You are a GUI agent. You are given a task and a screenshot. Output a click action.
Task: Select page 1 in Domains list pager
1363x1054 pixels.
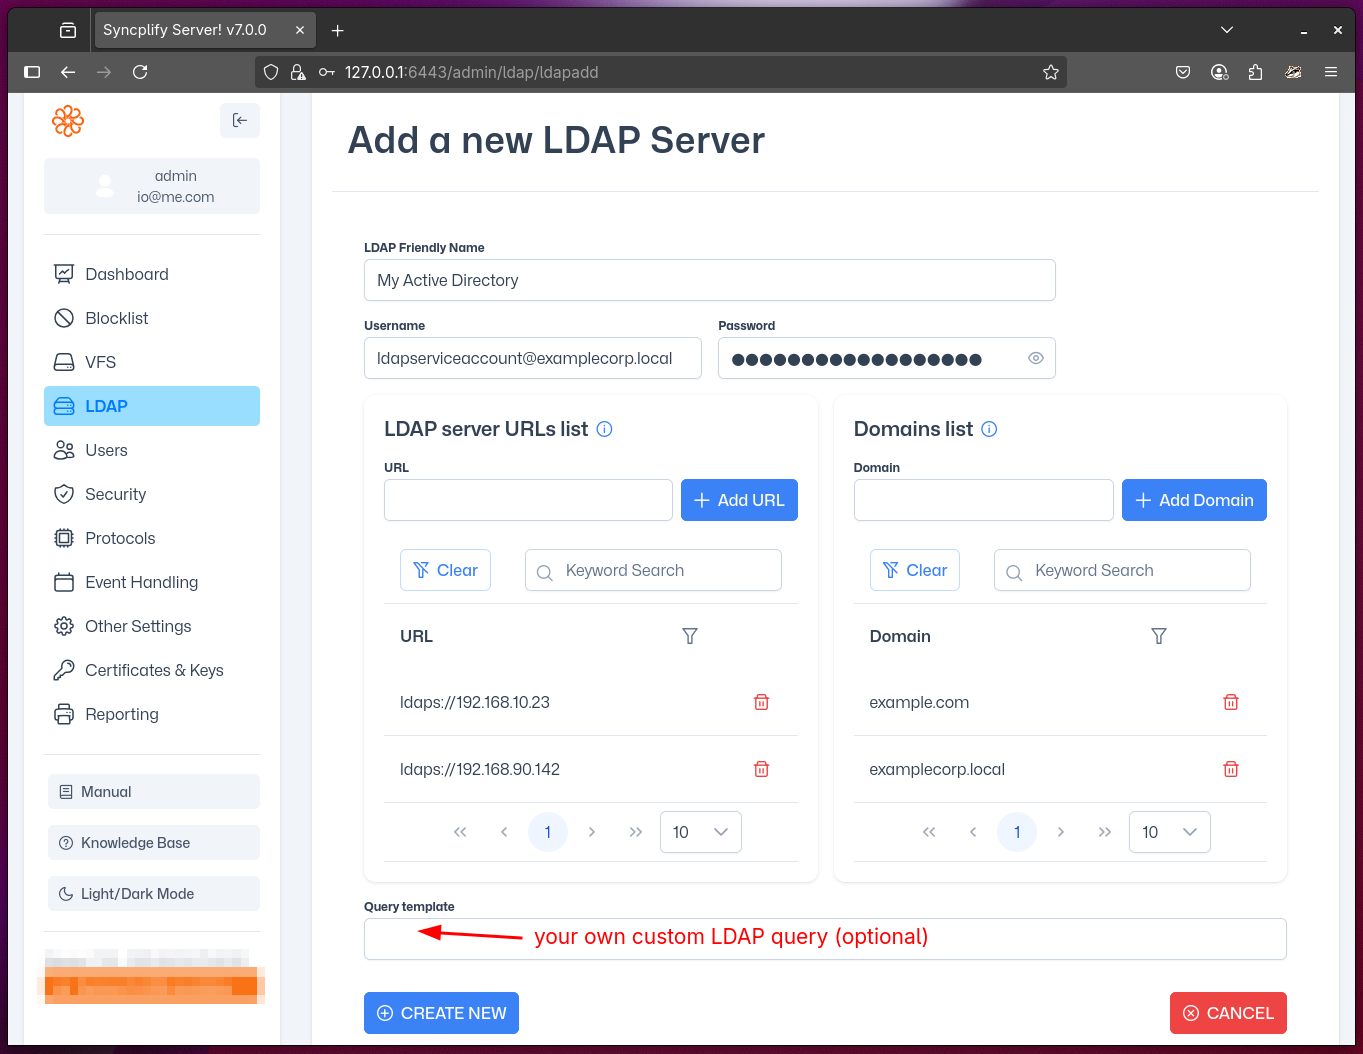(x=1017, y=832)
